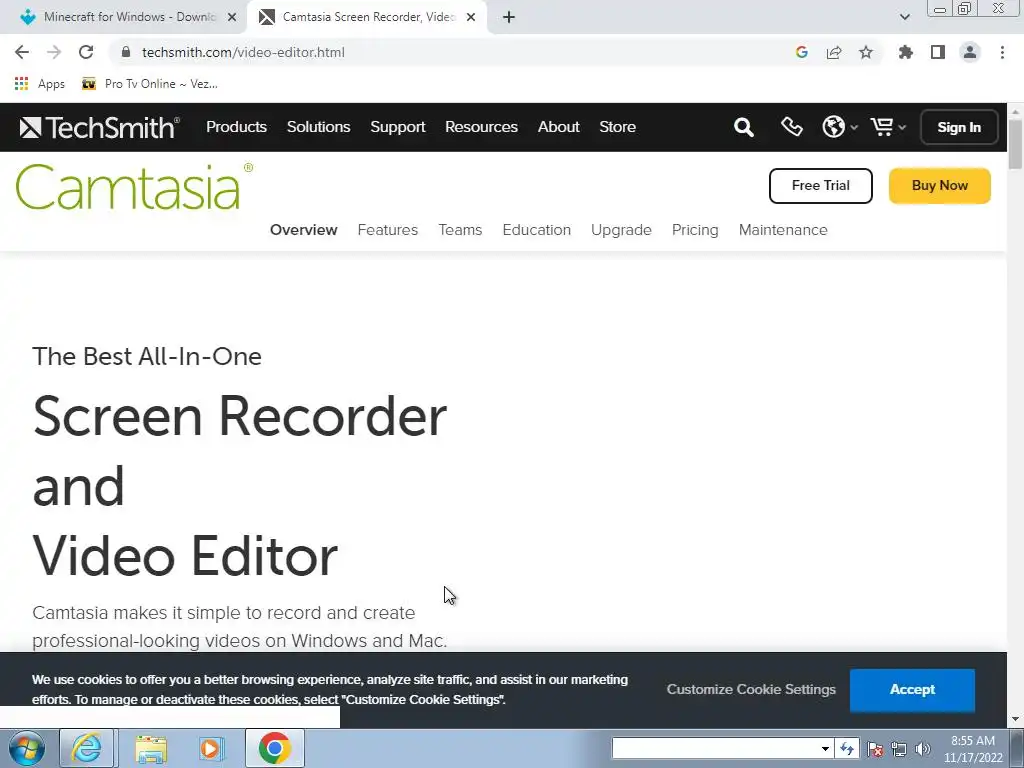Click the Buy Now button

coord(940,185)
